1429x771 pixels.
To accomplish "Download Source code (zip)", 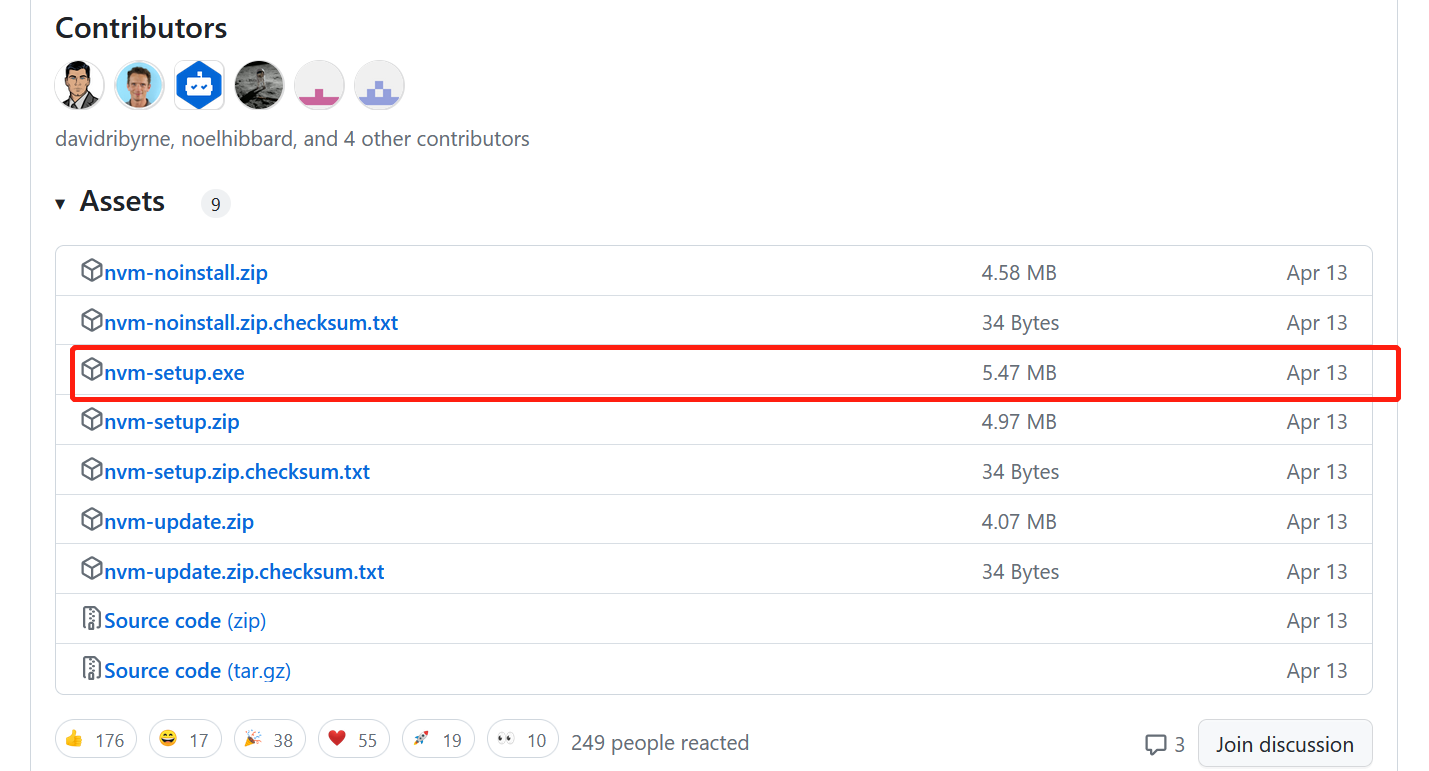I will click(185, 621).
